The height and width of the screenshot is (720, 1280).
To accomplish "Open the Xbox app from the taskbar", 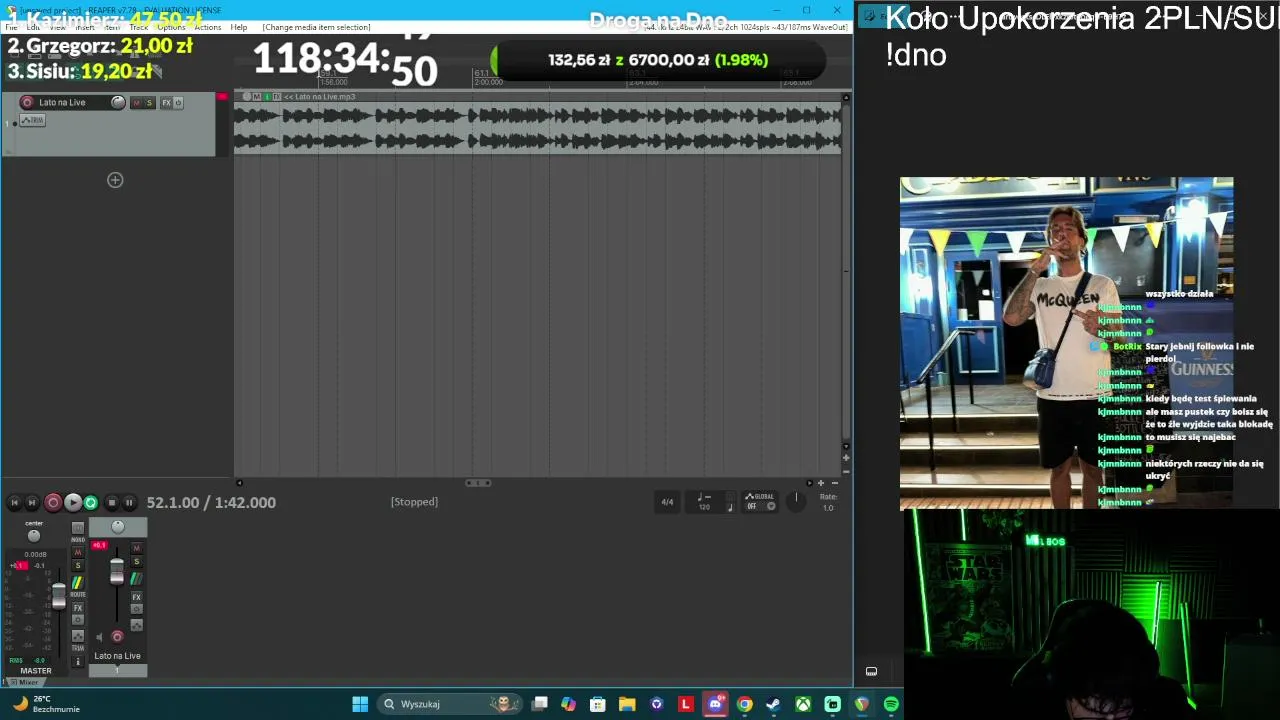I will (x=803, y=704).
